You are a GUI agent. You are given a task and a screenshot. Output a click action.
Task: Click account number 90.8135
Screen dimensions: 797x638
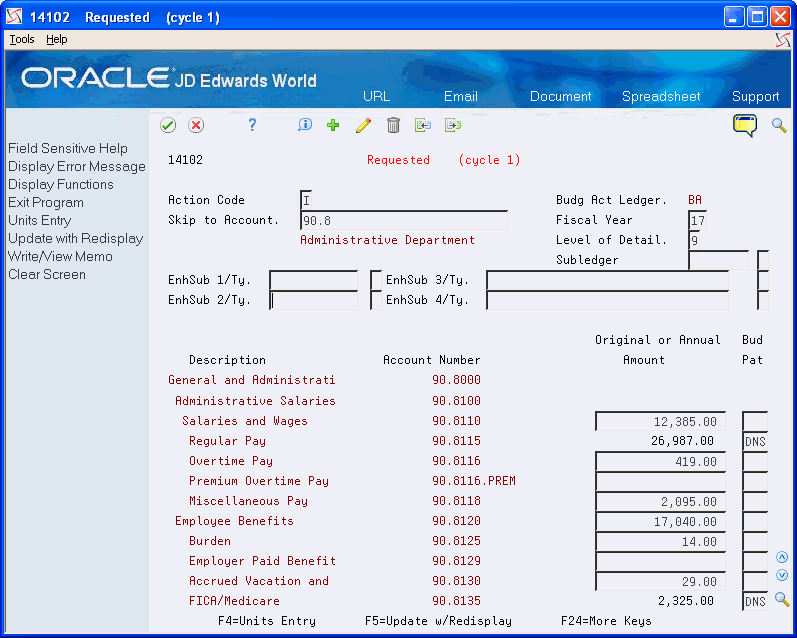456,601
